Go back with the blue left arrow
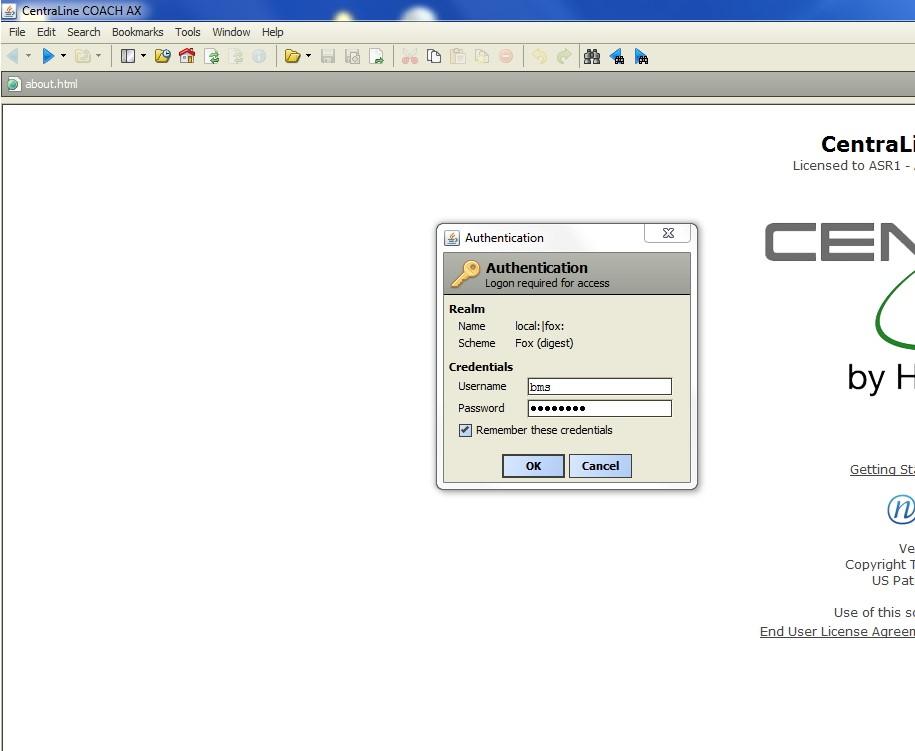 pyautogui.click(x=12, y=57)
